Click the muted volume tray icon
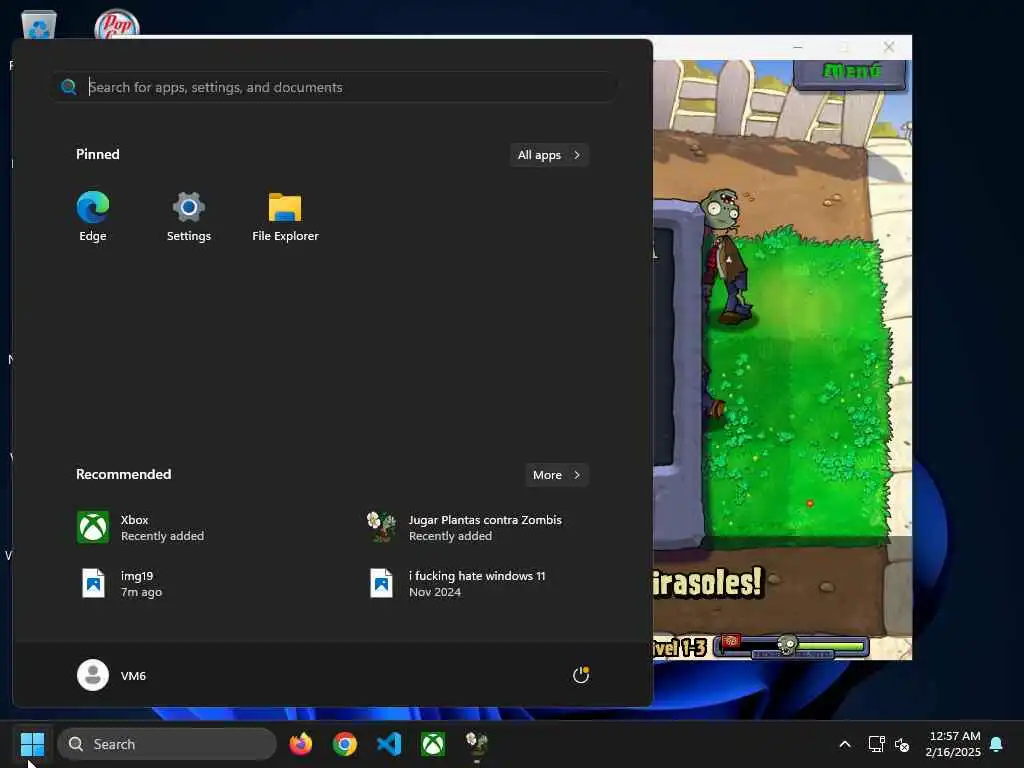Viewport: 1024px width, 768px height. point(902,744)
